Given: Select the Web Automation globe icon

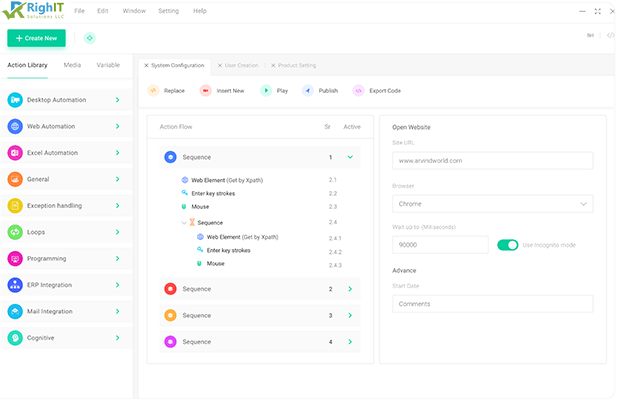Looking at the screenshot, I should 15,127.
